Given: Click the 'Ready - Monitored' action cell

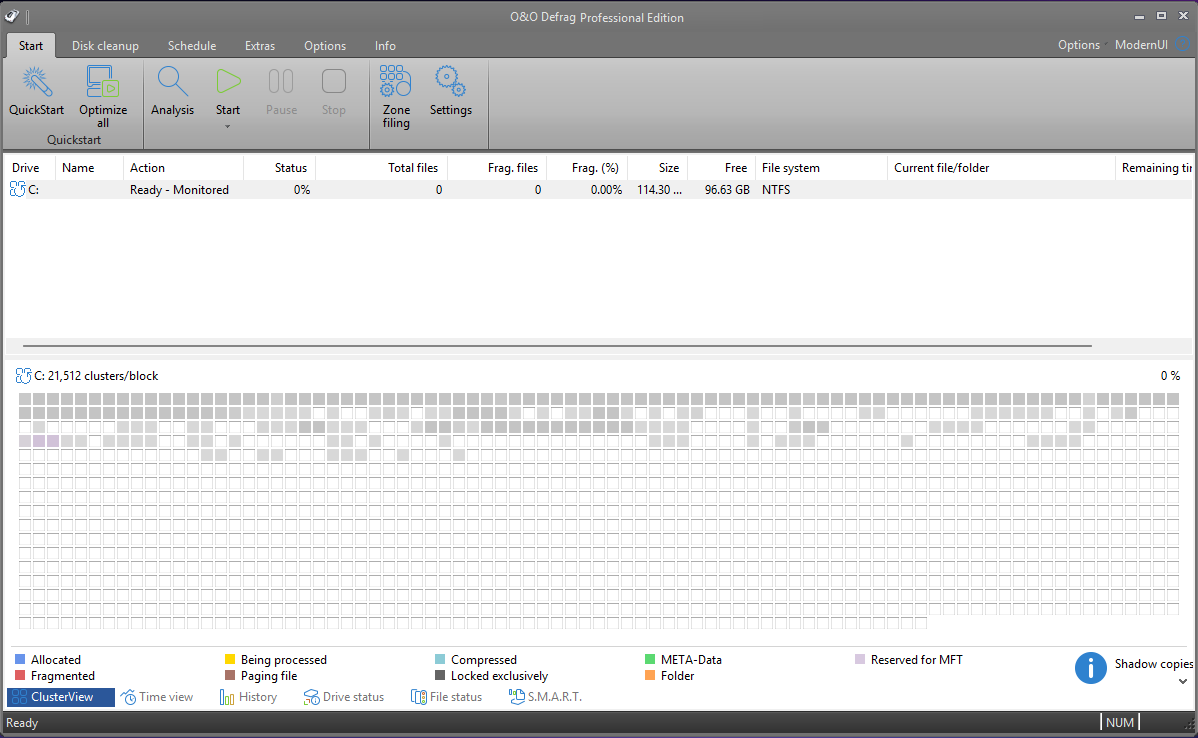Looking at the screenshot, I should pyautogui.click(x=179, y=190).
